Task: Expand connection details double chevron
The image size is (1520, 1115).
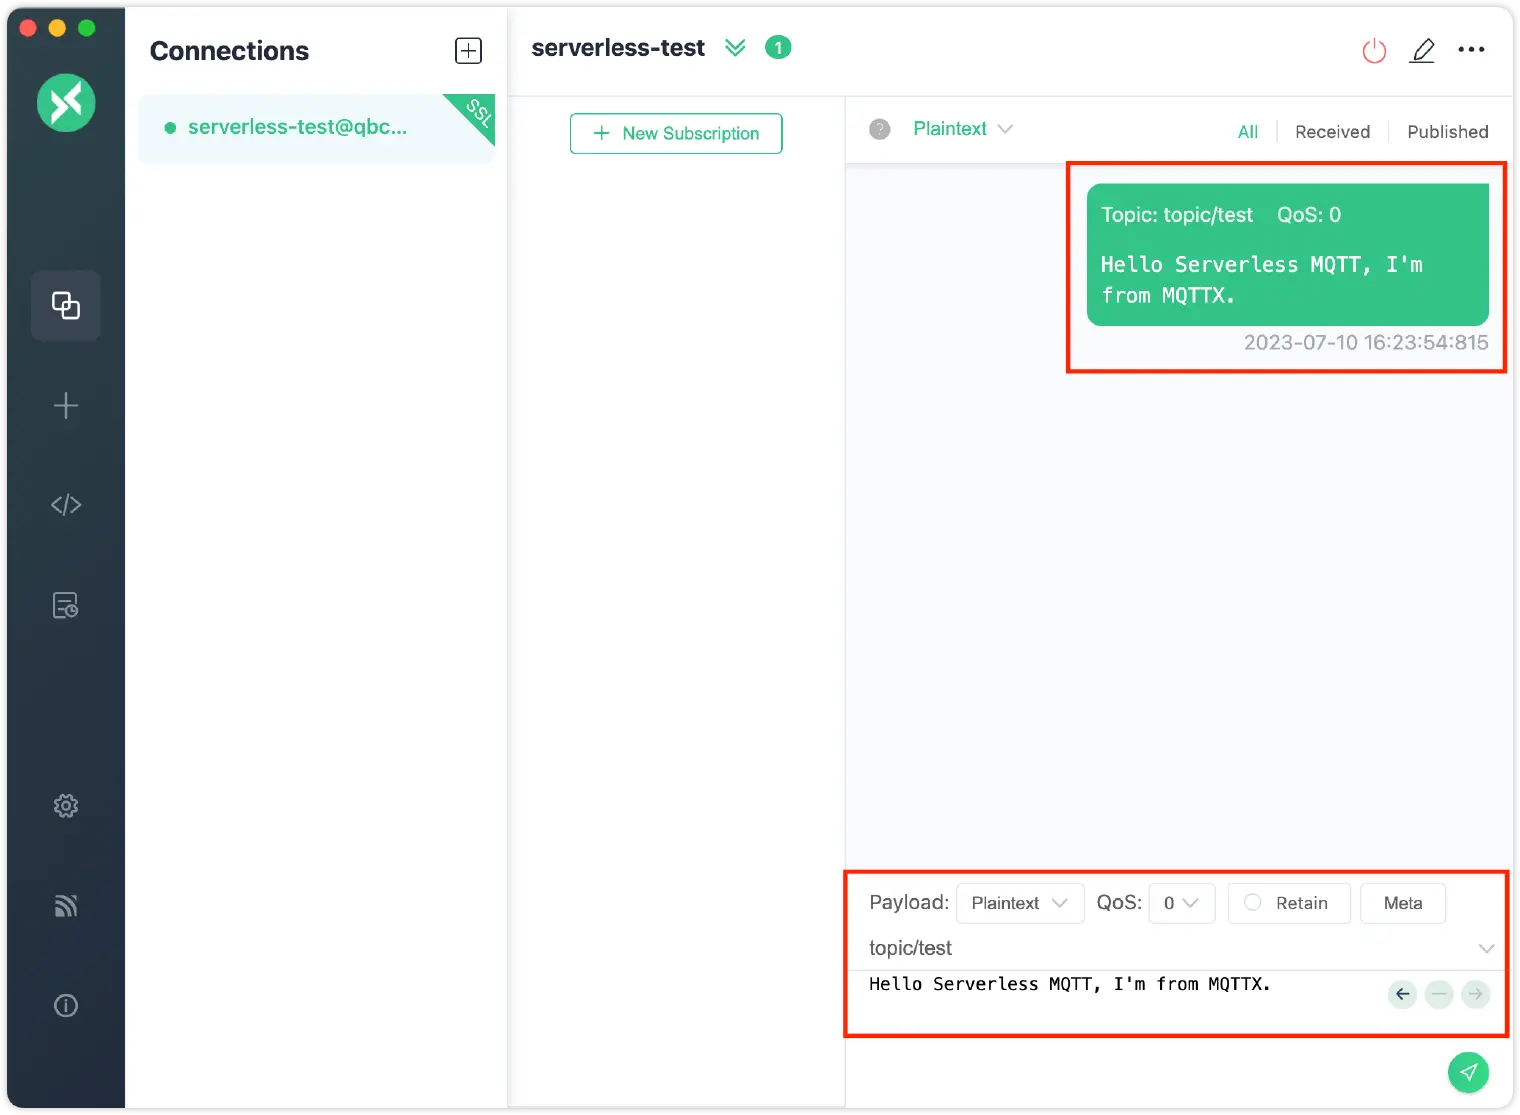Action: point(735,48)
